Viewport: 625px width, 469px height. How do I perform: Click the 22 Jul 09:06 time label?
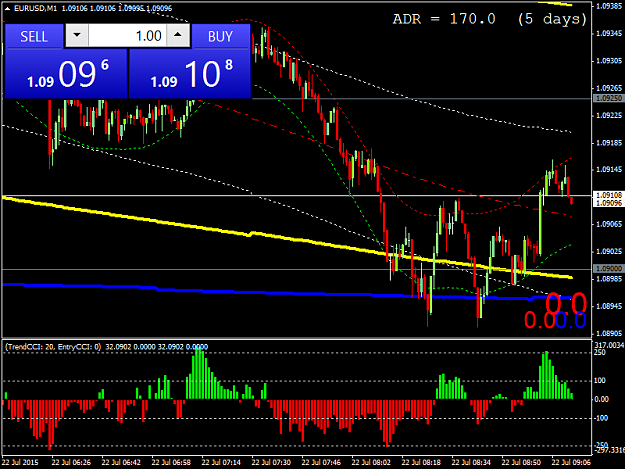click(571, 463)
